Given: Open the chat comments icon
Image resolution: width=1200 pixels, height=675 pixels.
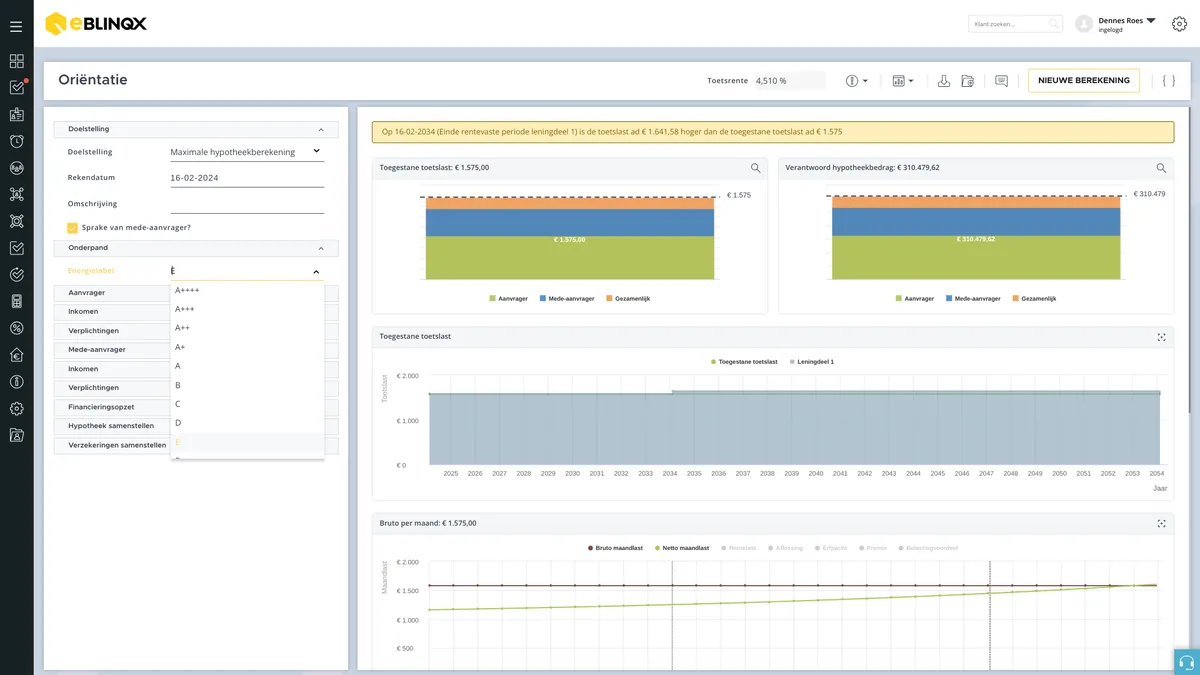Looking at the screenshot, I should click(1001, 81).
